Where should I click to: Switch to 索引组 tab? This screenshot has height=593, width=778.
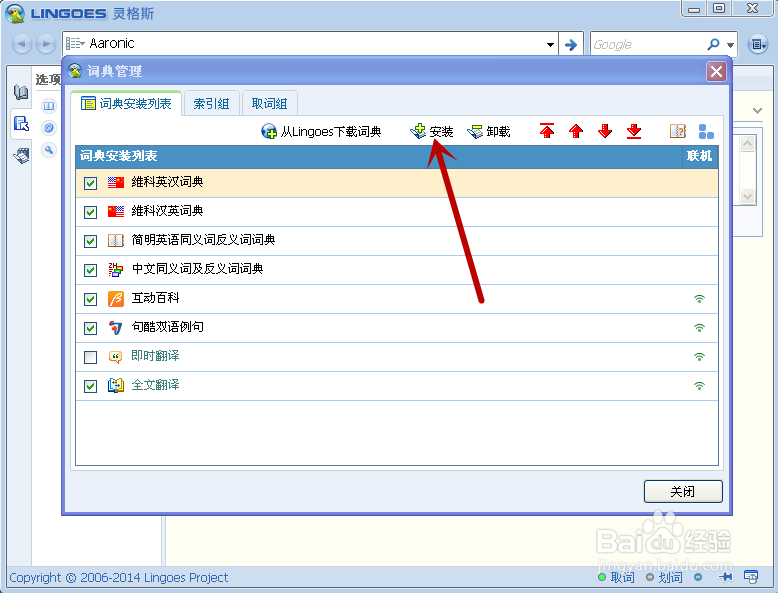(x=211, y=103)
